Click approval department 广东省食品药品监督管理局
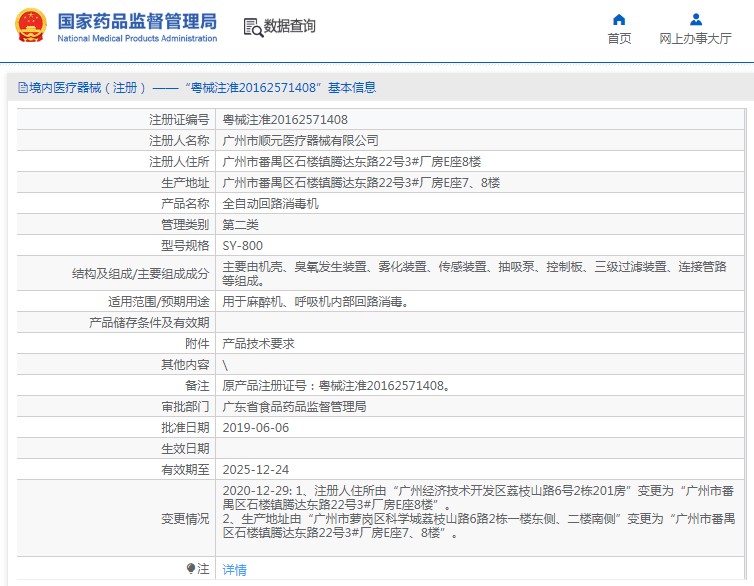Image resolution: width=754 pixels, height=586 pixels. 294,407
